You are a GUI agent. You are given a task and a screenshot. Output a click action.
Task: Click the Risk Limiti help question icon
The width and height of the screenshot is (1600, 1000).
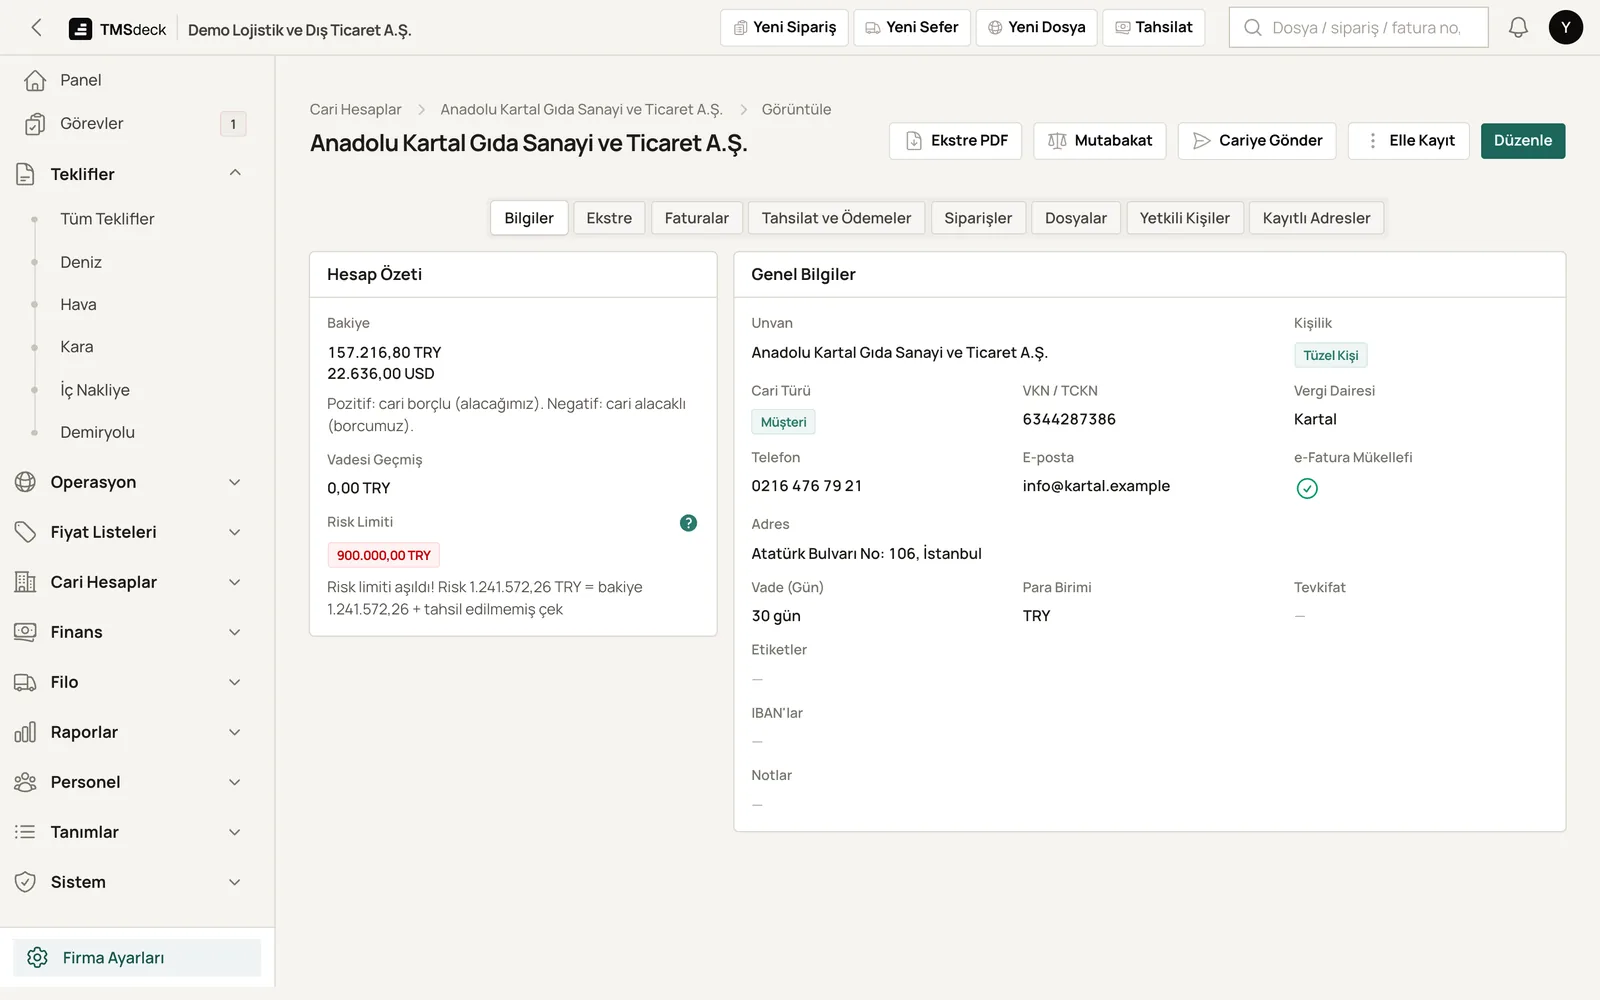[688, 523]
